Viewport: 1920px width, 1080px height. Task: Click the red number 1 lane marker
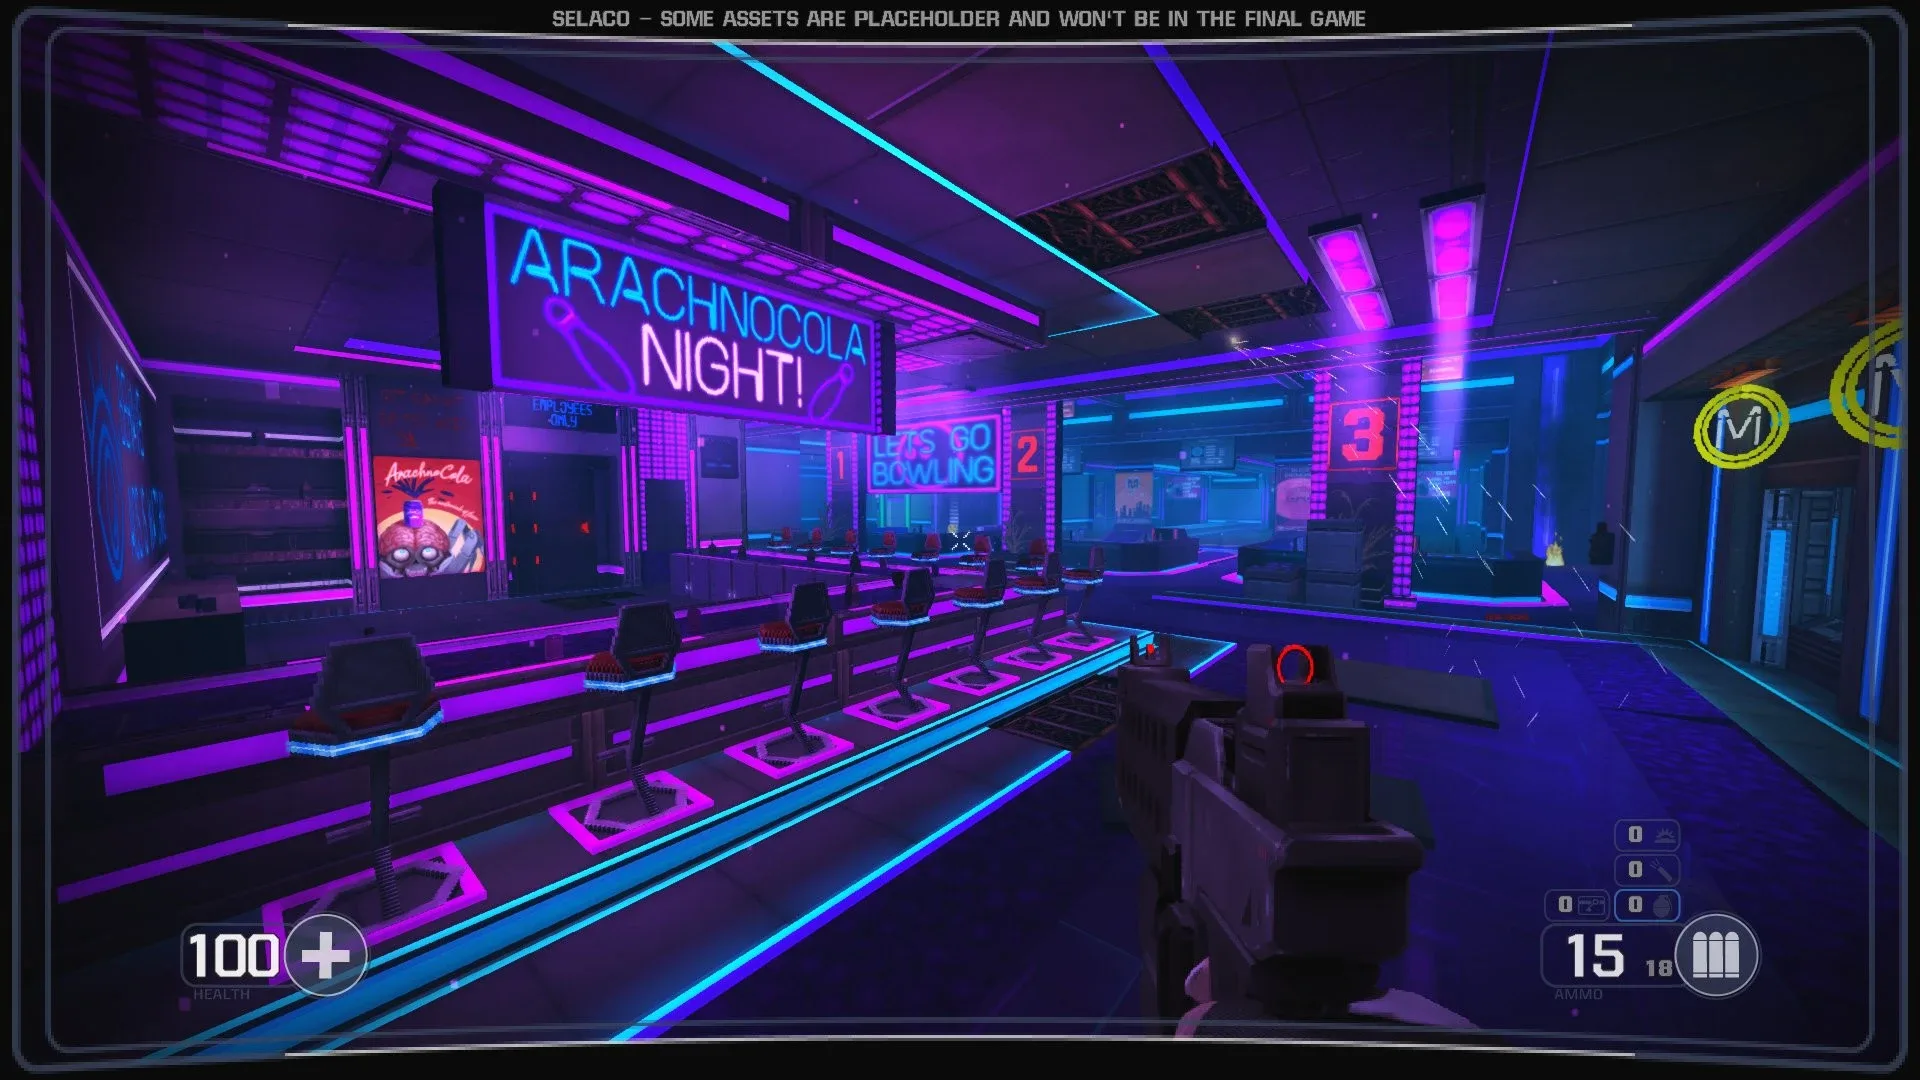pyautogui.click(x=840, y=462)
